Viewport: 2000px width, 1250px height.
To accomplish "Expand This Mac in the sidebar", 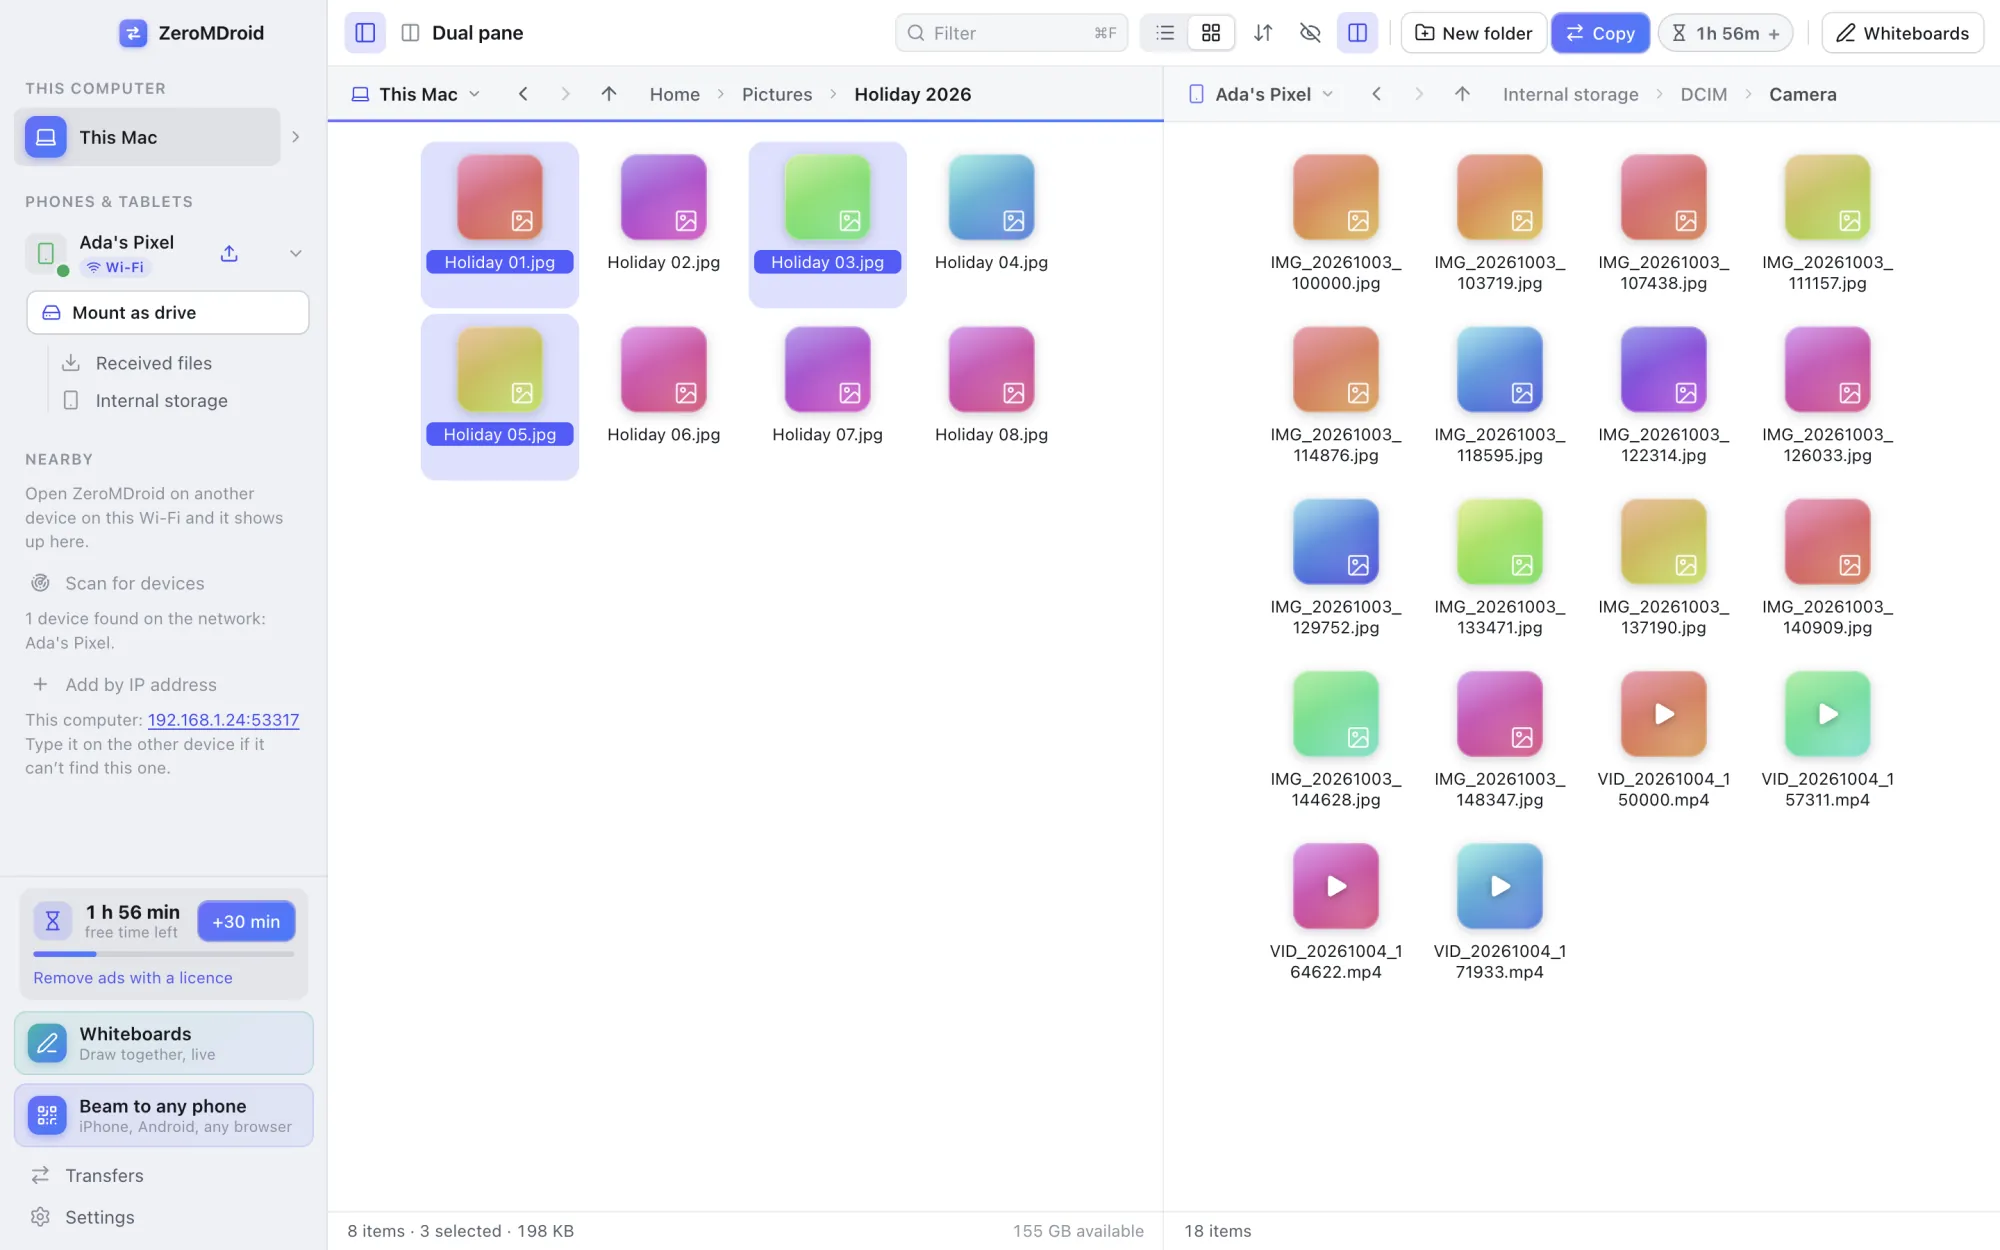I will 296,137.
